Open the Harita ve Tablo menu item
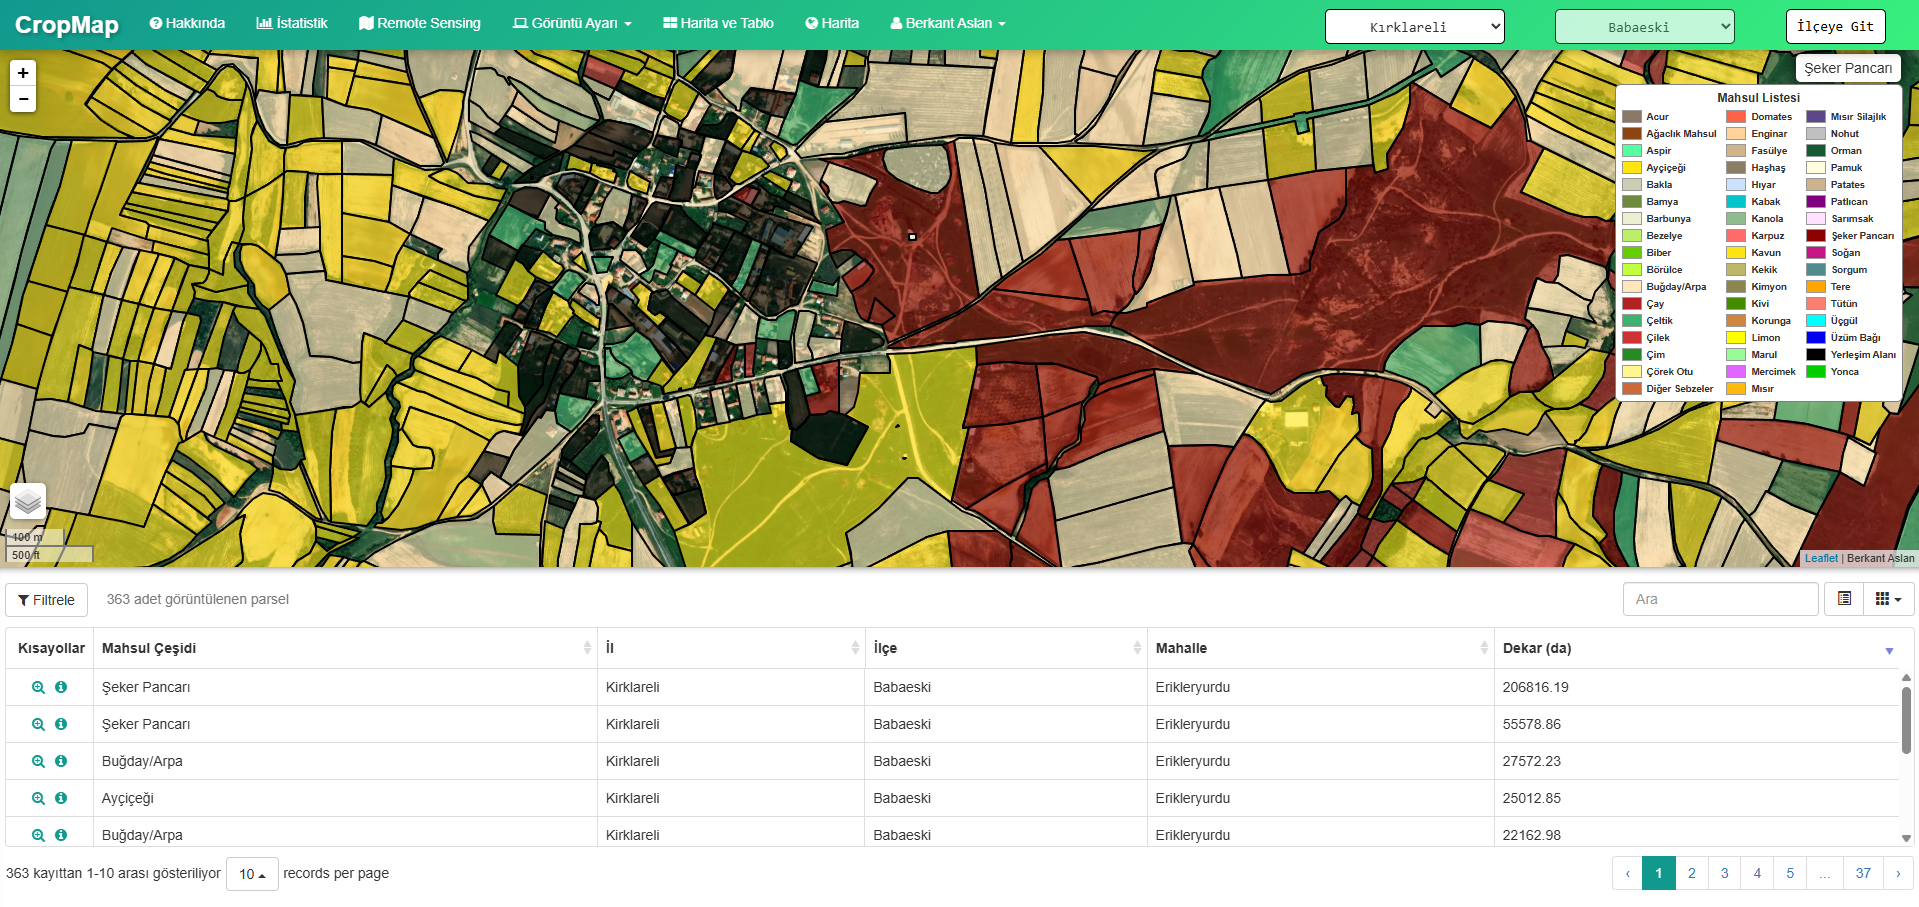 pyautogui.click(x=716, y=23)
